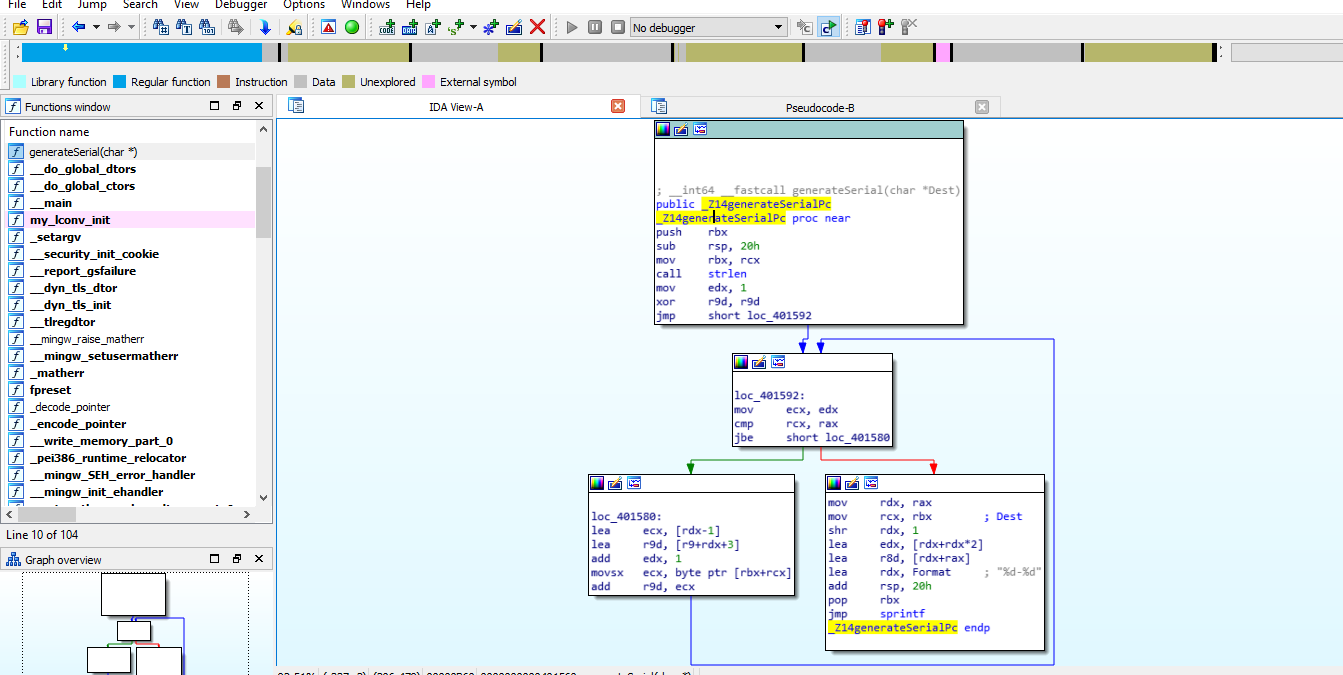Open the No debugger dropdown
Viewport: 1343px width, 675px height.
coord(779,27)
